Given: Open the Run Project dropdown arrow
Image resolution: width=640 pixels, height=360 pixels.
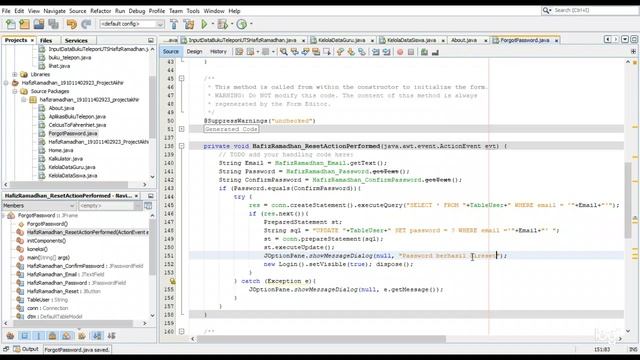Looking at the screenshot, I should coord(213,24).
